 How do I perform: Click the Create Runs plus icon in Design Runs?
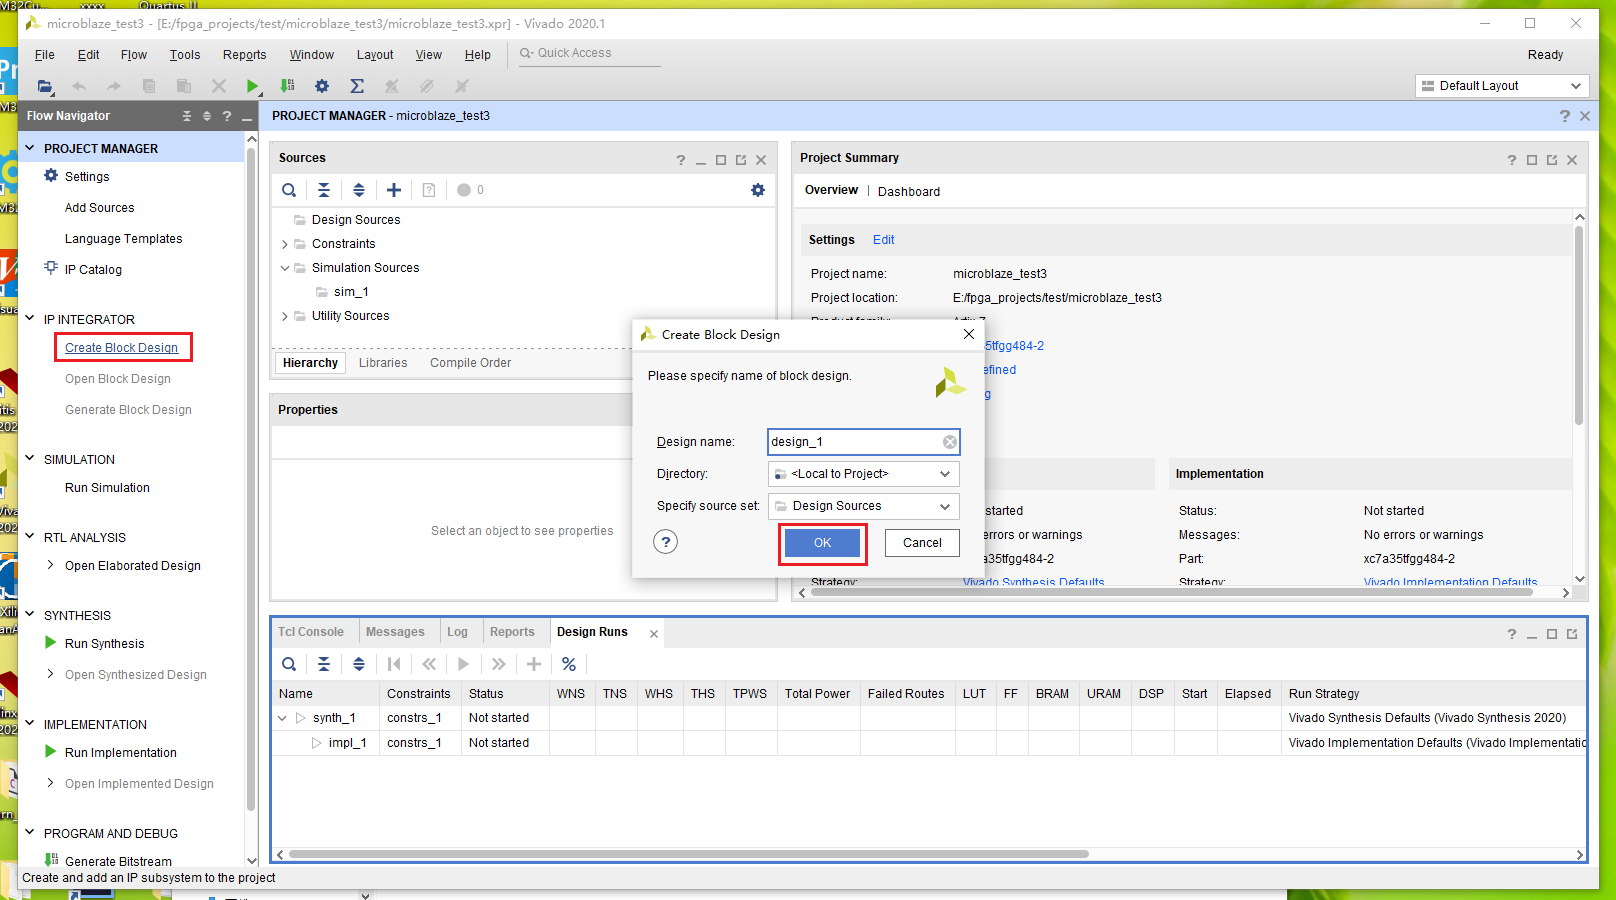pos(534,663)
